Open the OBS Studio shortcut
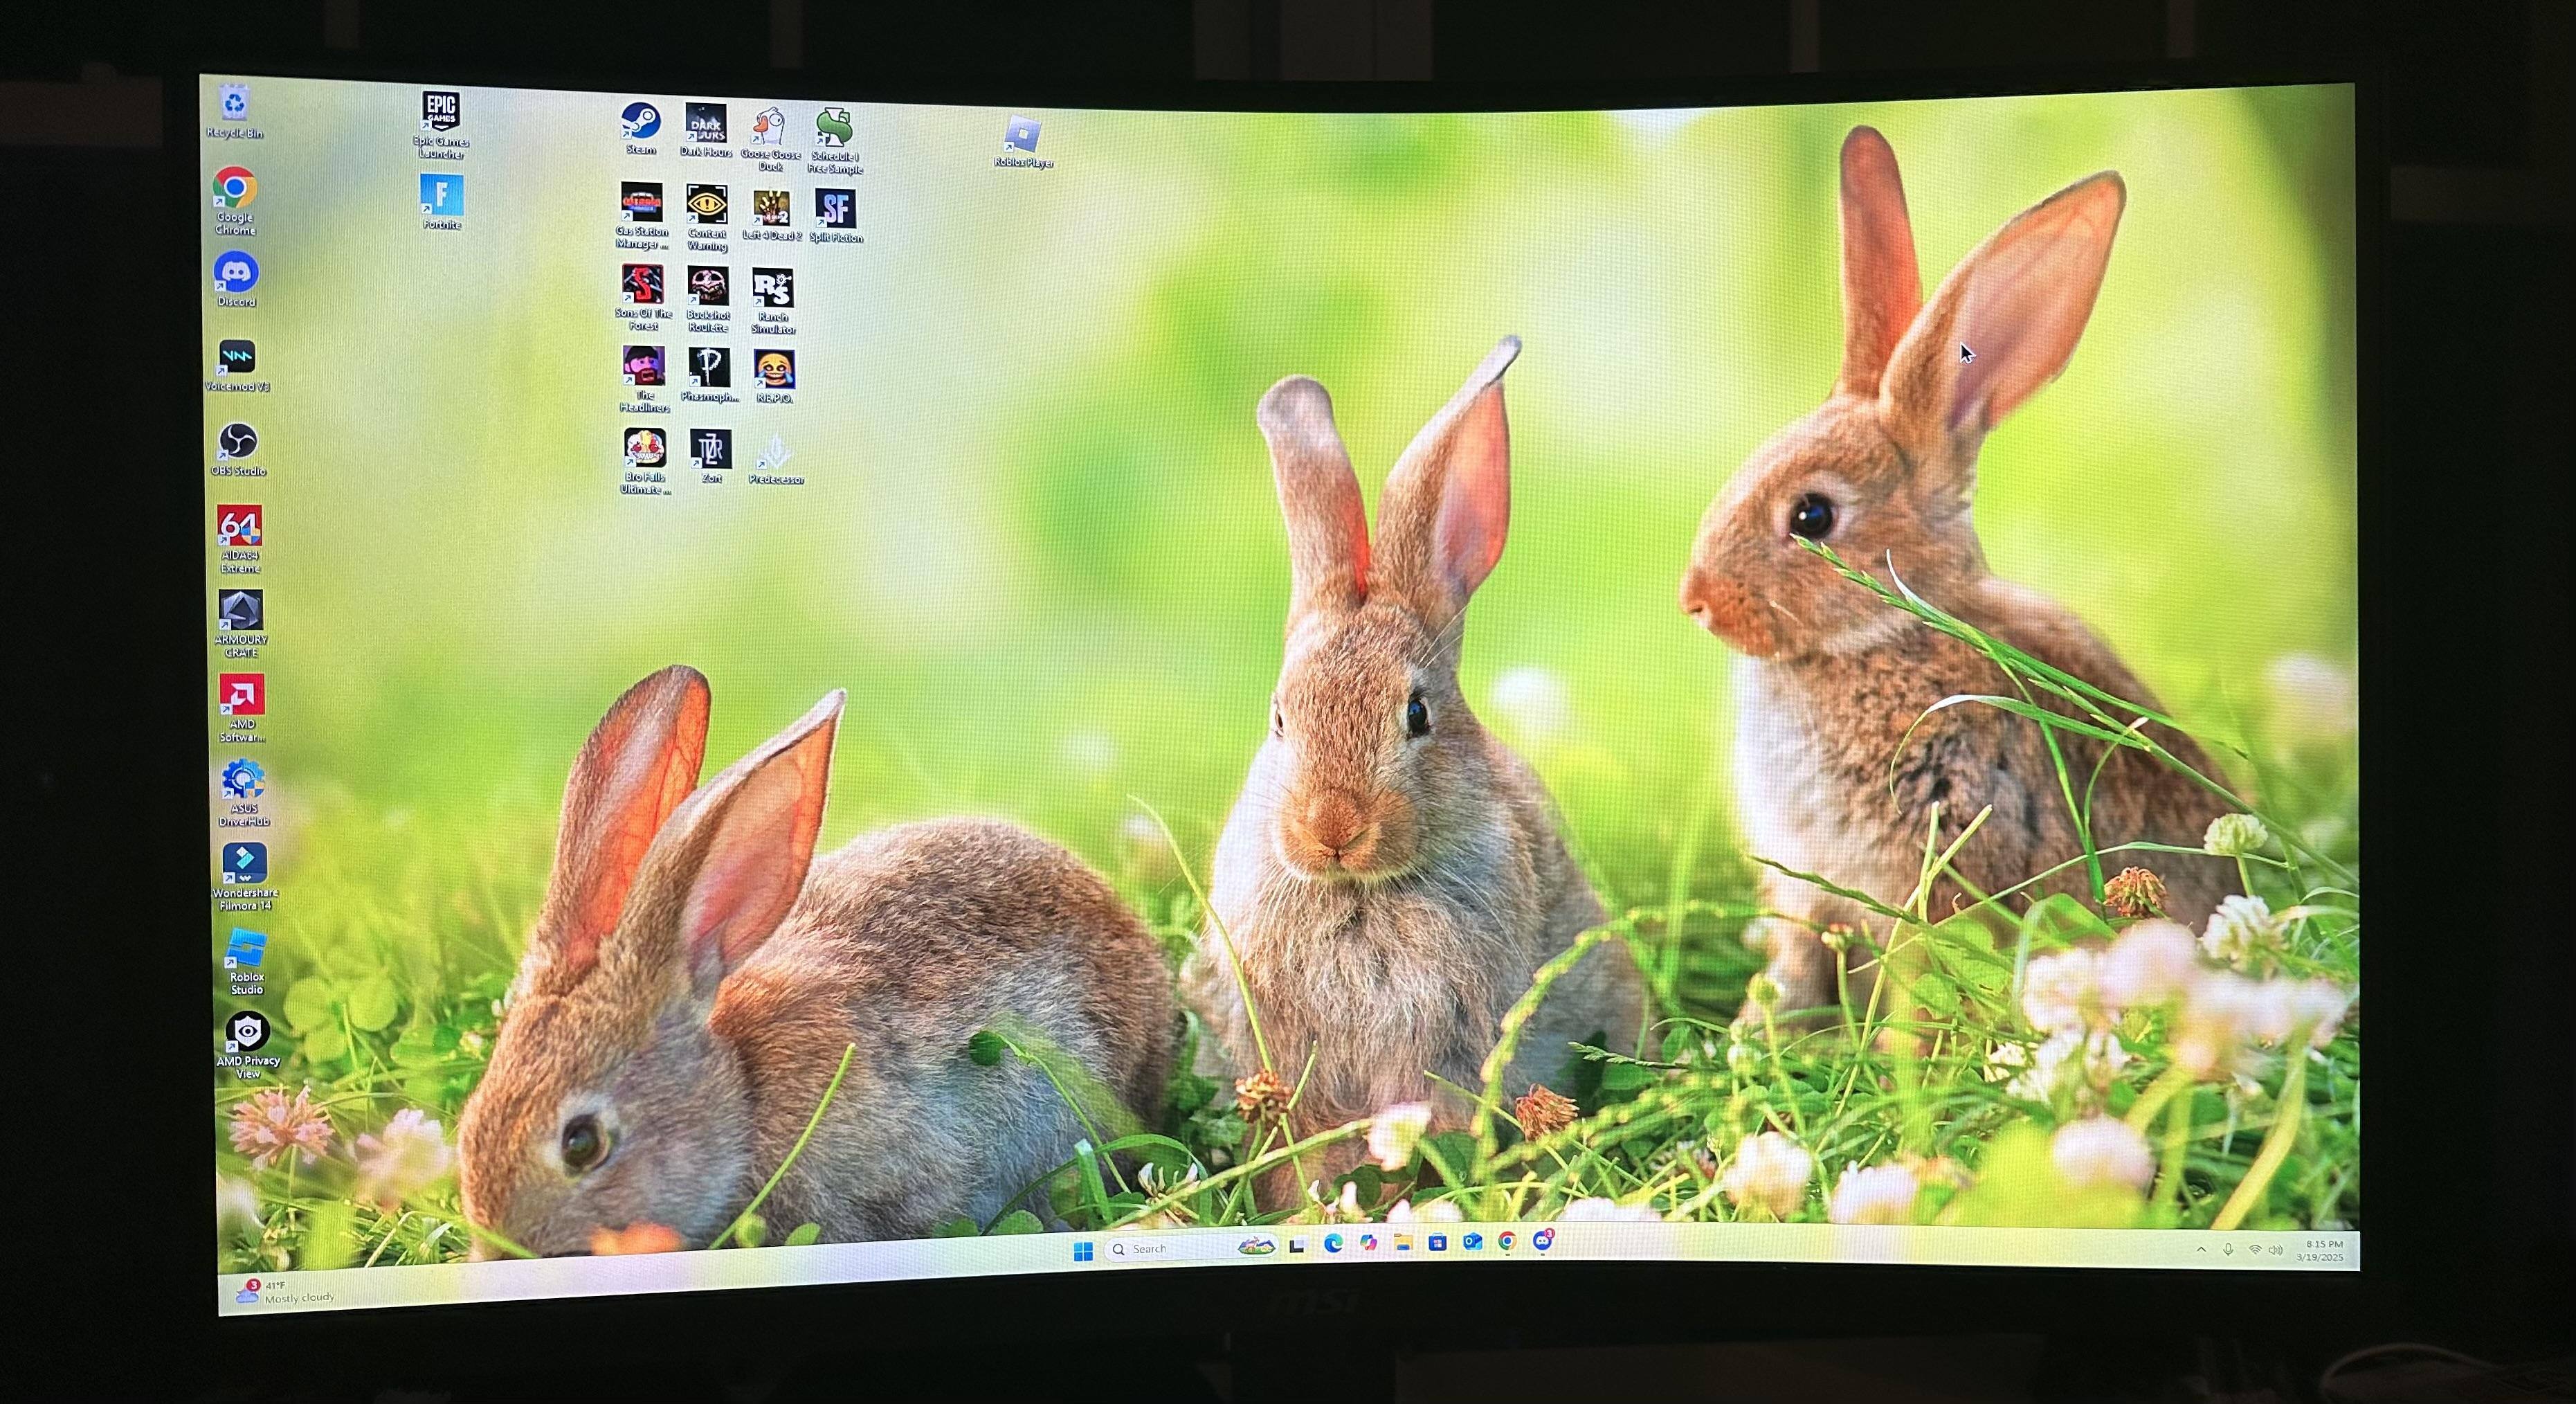This screenshot has width=2576, height=1404. click(238, 442)
